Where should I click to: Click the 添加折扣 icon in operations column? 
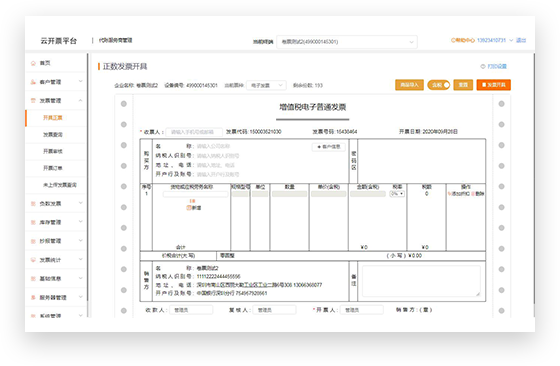(450, 194)
